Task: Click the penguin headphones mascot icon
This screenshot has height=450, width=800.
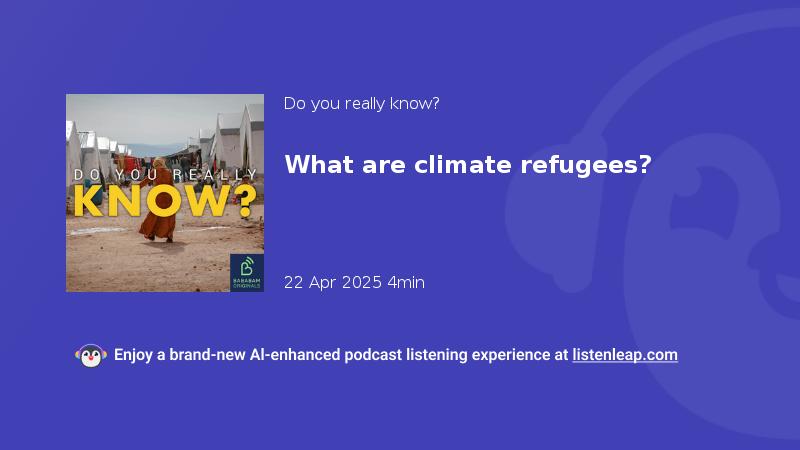Action: [91, 356]
